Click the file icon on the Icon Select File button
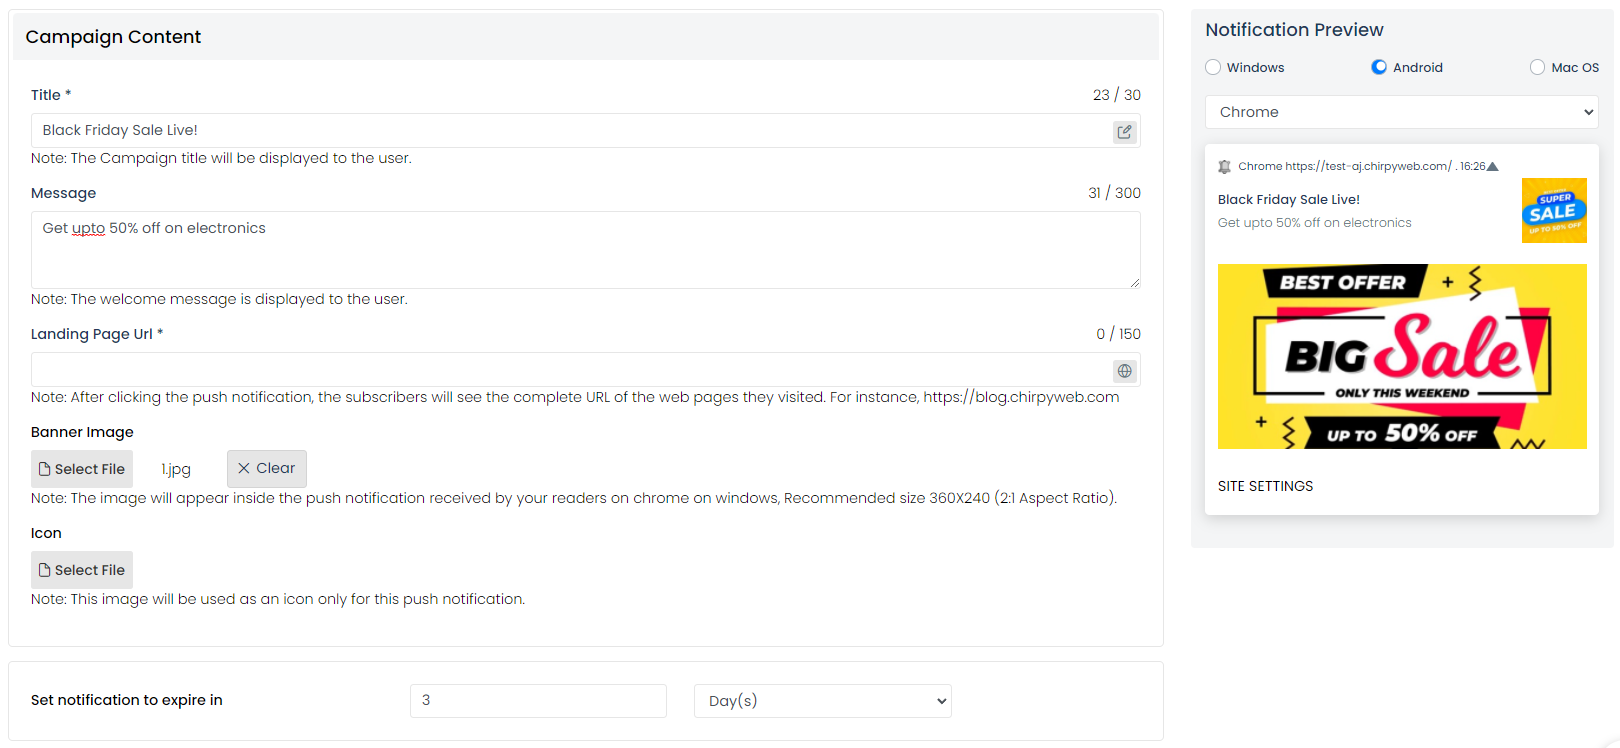Screen dimensions: 1620x748 (x=44, y=570)
